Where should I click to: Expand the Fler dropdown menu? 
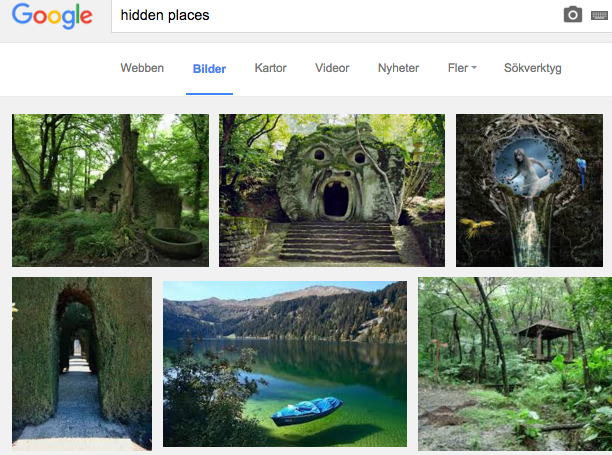[x=461, y=68]
